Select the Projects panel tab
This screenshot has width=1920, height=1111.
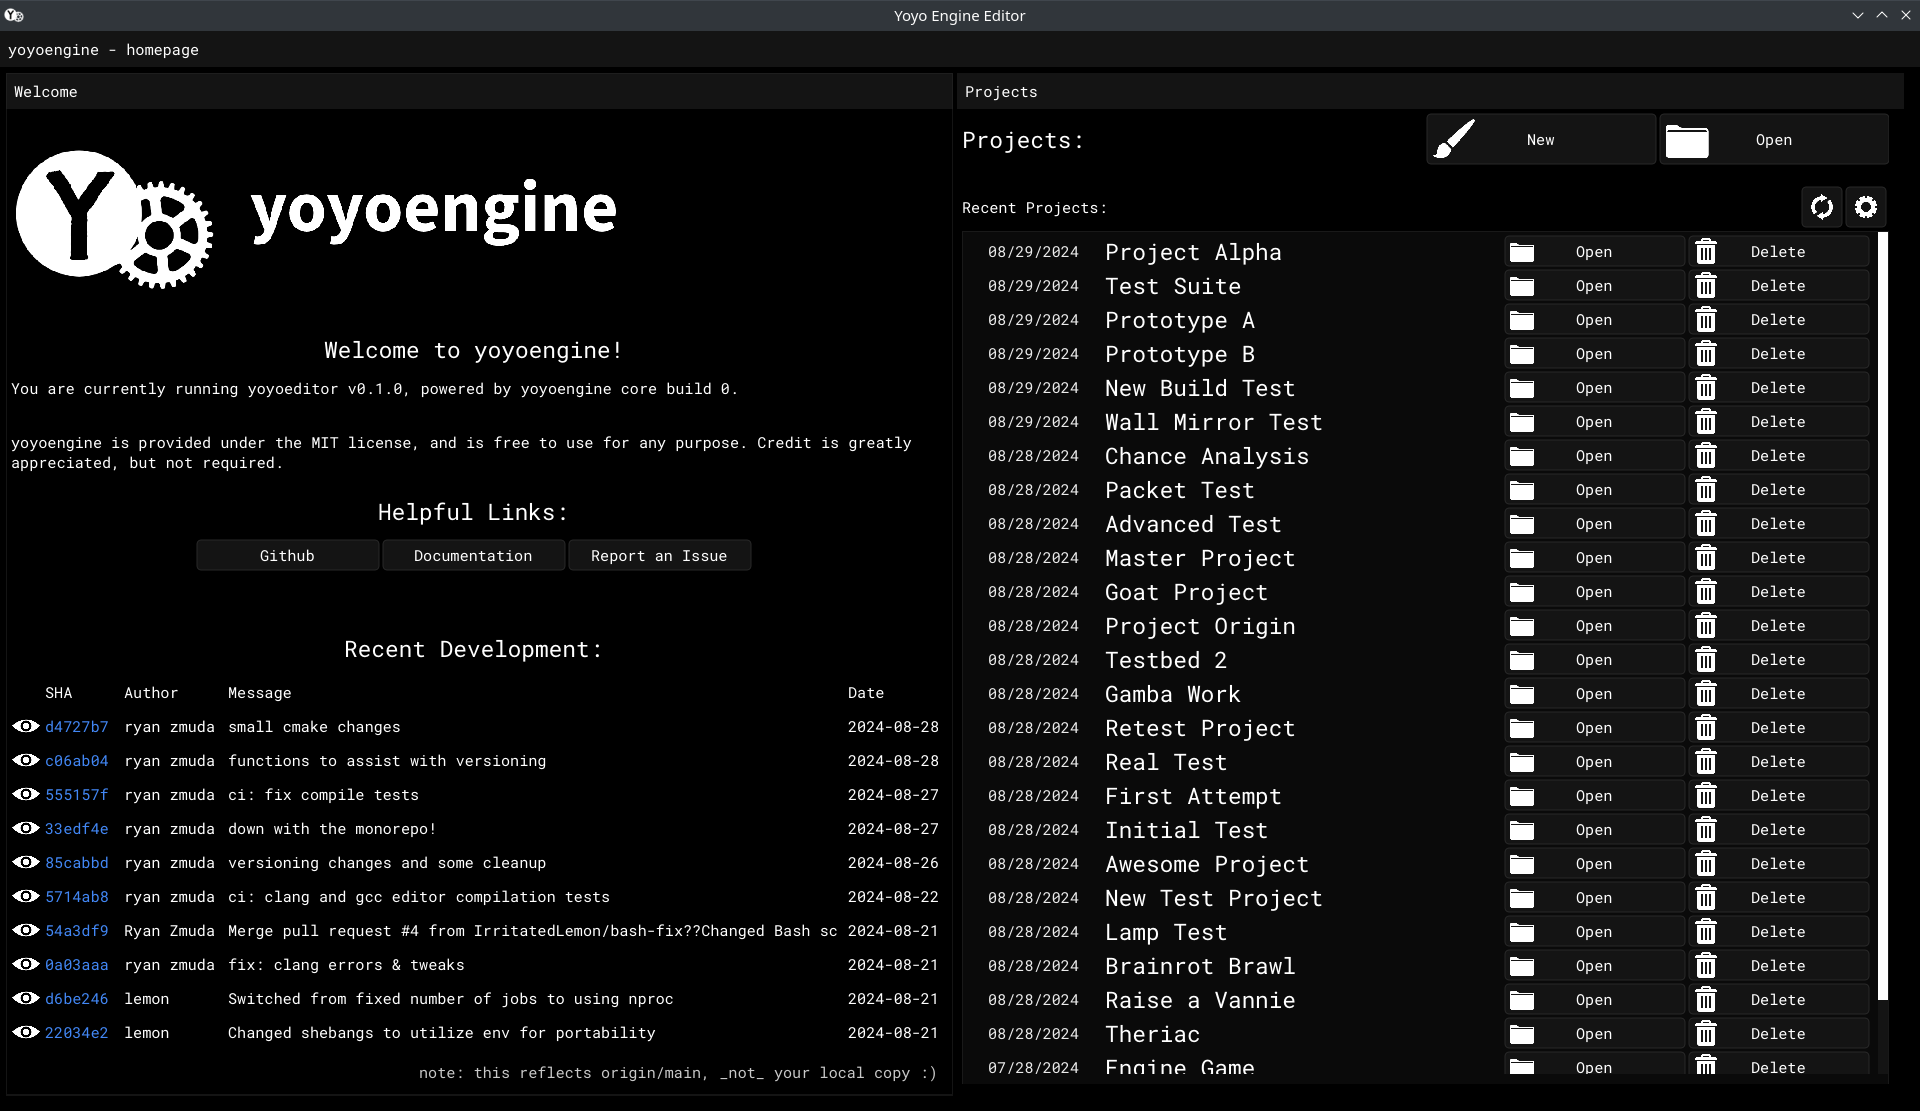[x=1000, y=92]
